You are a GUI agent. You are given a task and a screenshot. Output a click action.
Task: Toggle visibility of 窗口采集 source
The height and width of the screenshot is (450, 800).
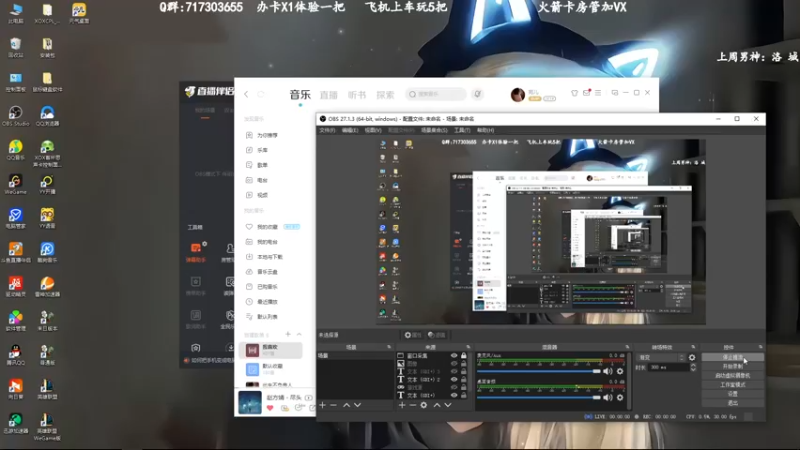click(454, 356)
